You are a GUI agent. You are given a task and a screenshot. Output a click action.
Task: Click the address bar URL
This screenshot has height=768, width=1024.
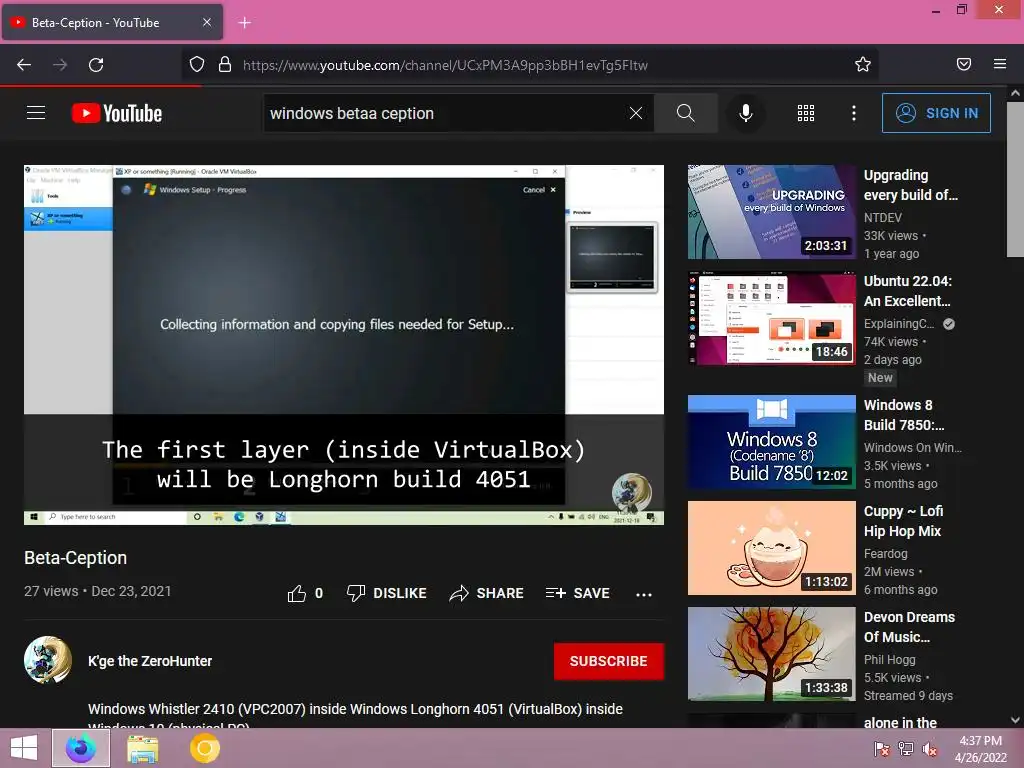pyautogui.click(x=445, y=65)
